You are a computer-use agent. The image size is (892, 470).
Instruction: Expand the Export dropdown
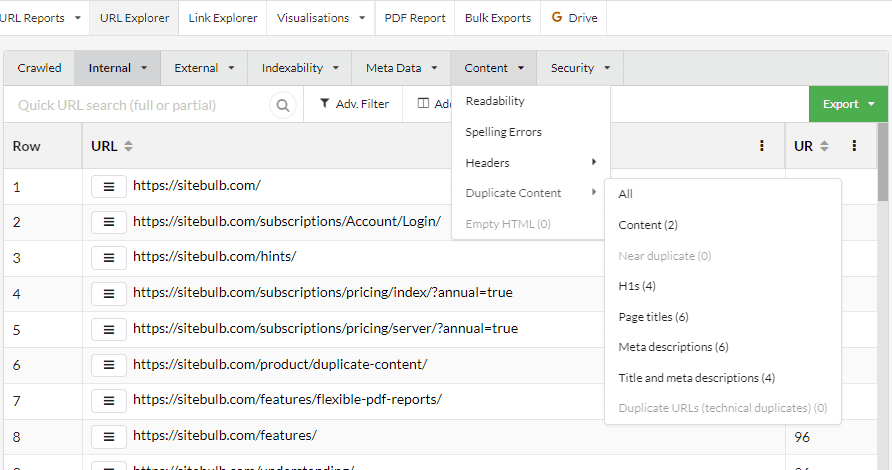click(848, 104)
